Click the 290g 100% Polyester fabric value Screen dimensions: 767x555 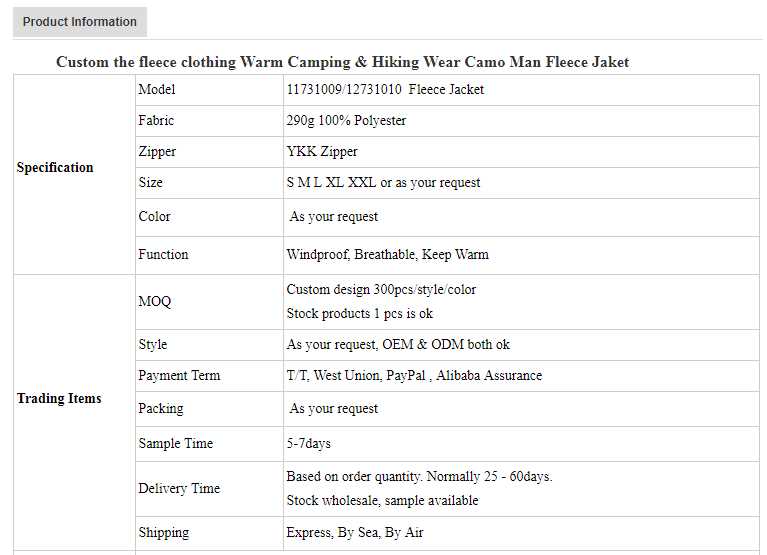tap(346, 121)
